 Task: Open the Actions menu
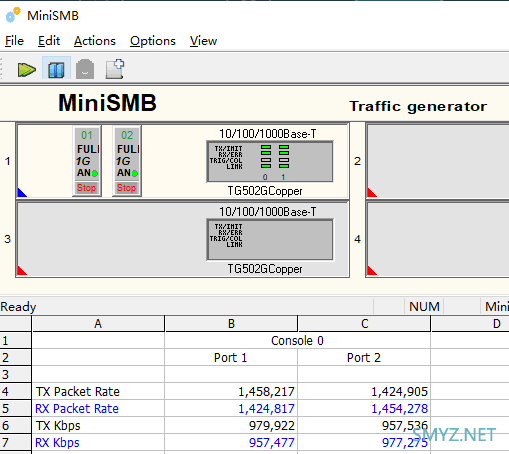point(95,41)
